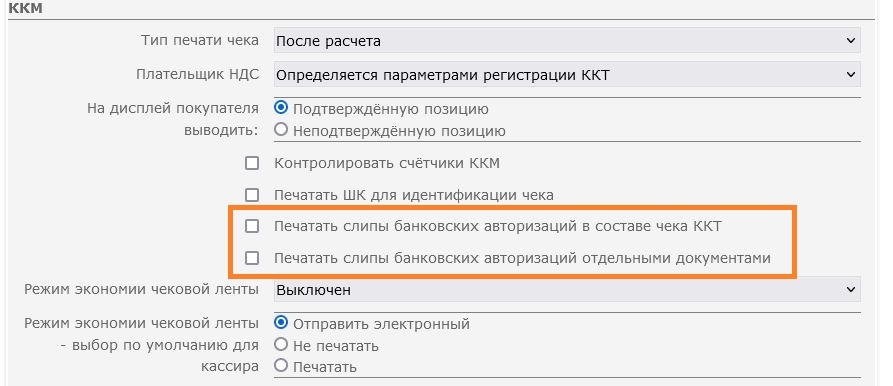Expand the 'Плательщик НДС' combo box

567,75
